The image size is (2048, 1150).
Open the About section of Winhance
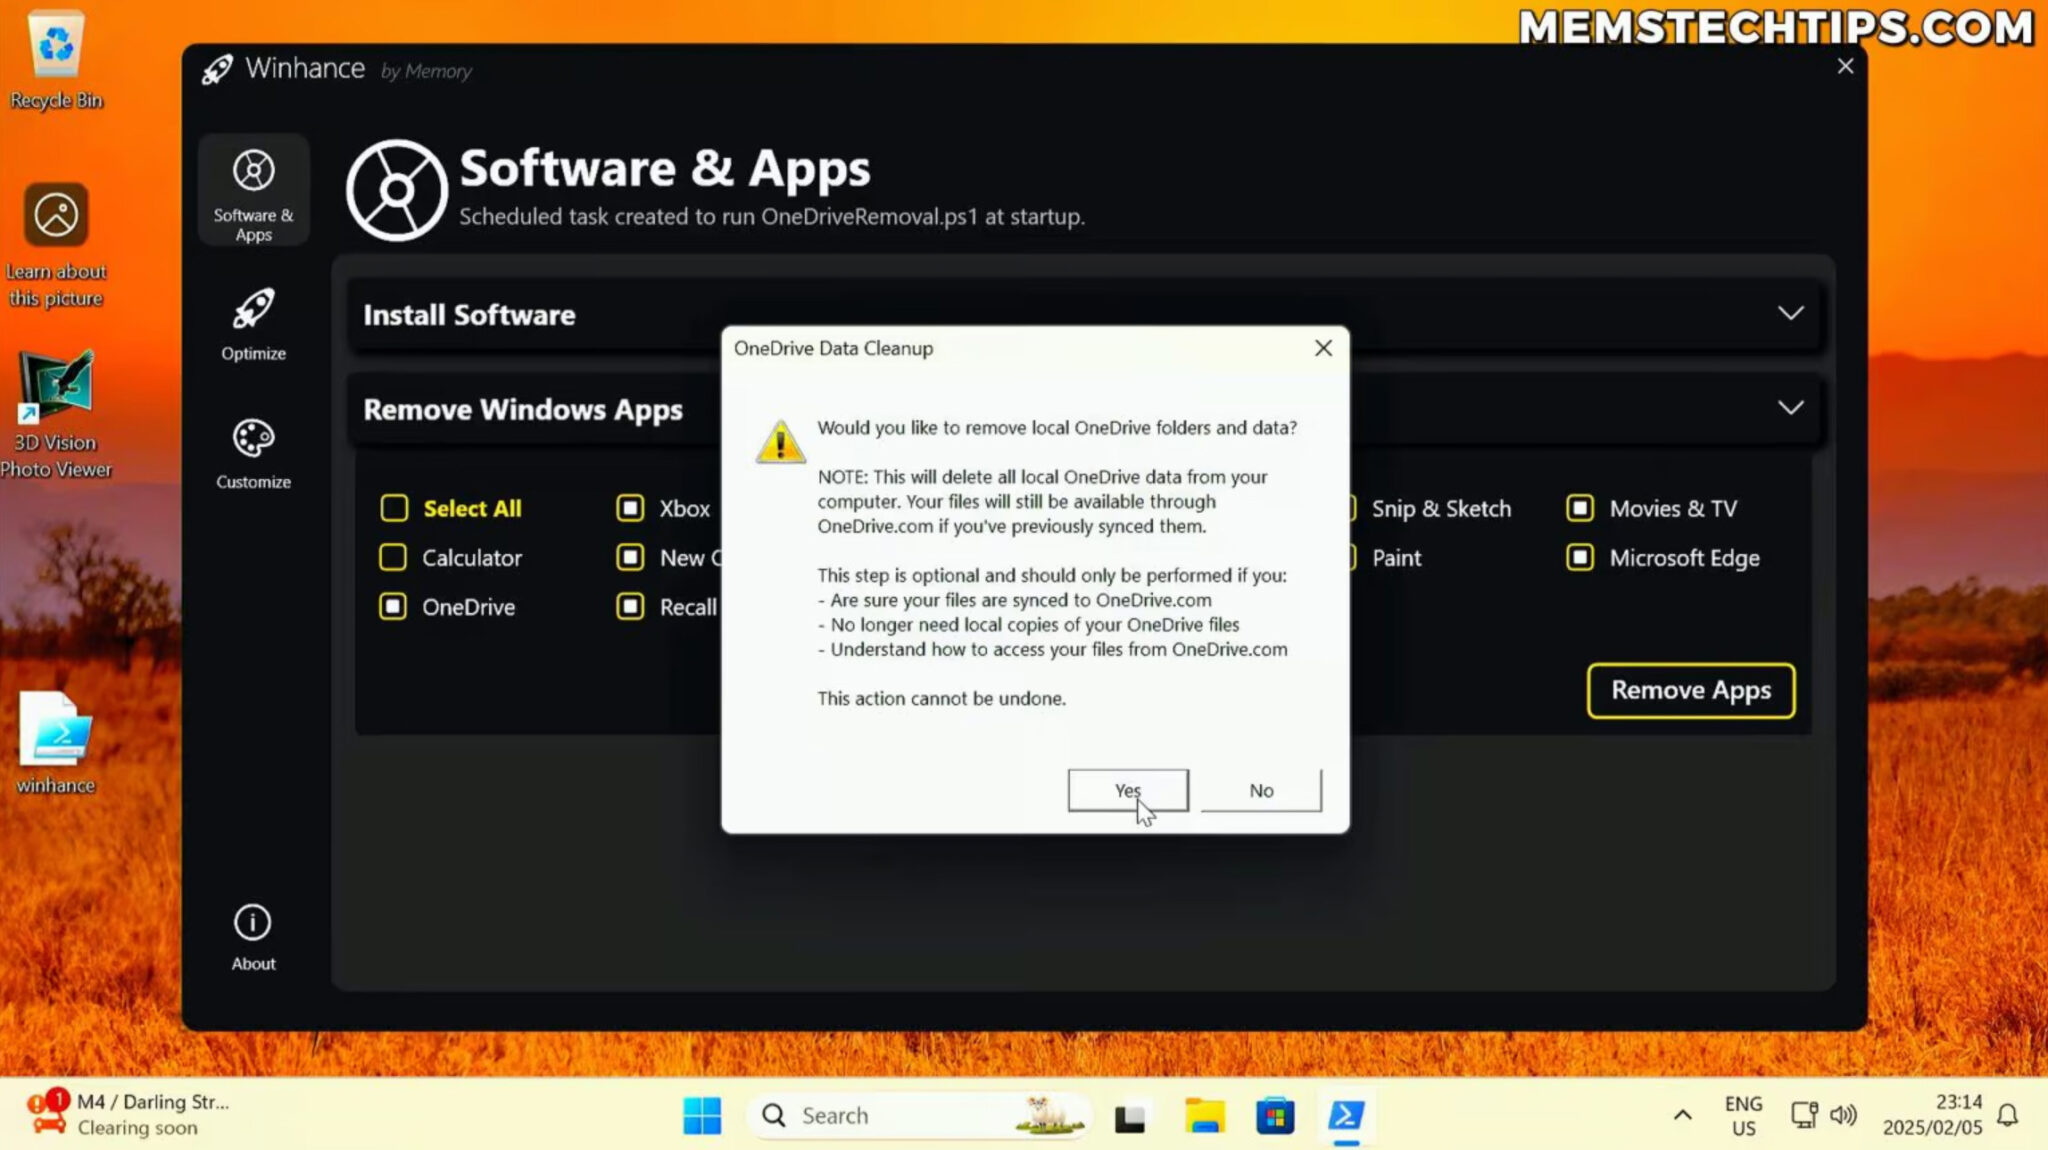251,933
